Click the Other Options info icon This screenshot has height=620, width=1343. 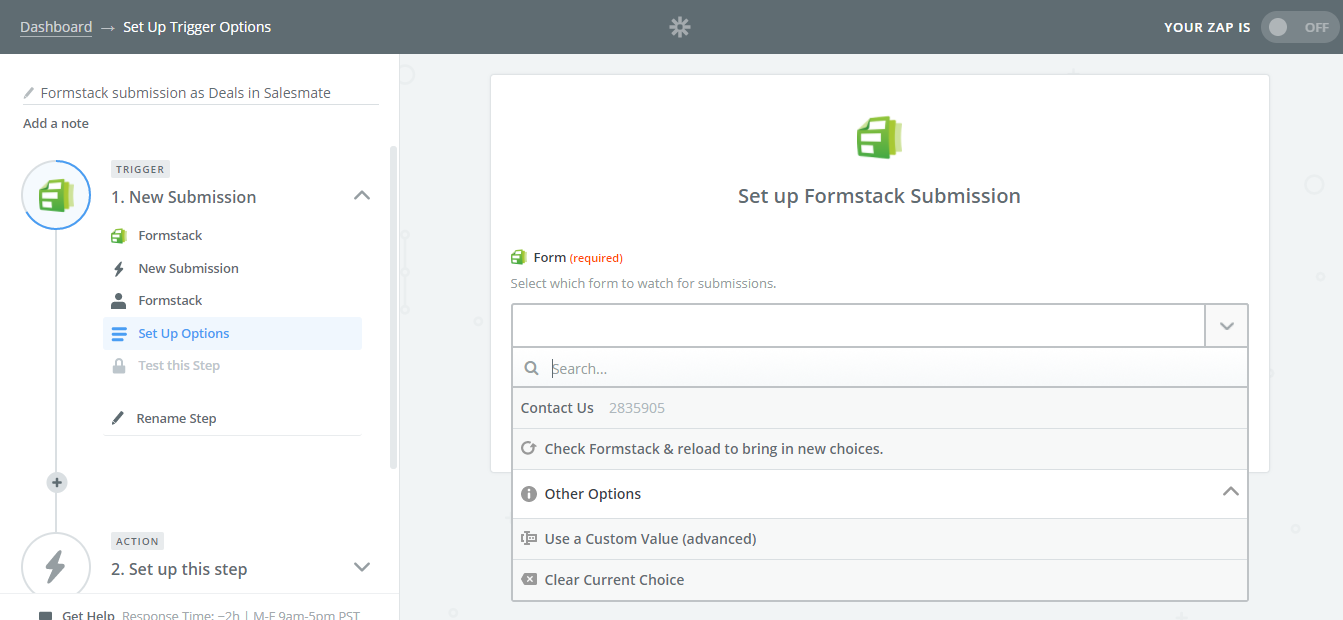click(x=529, y=494)
